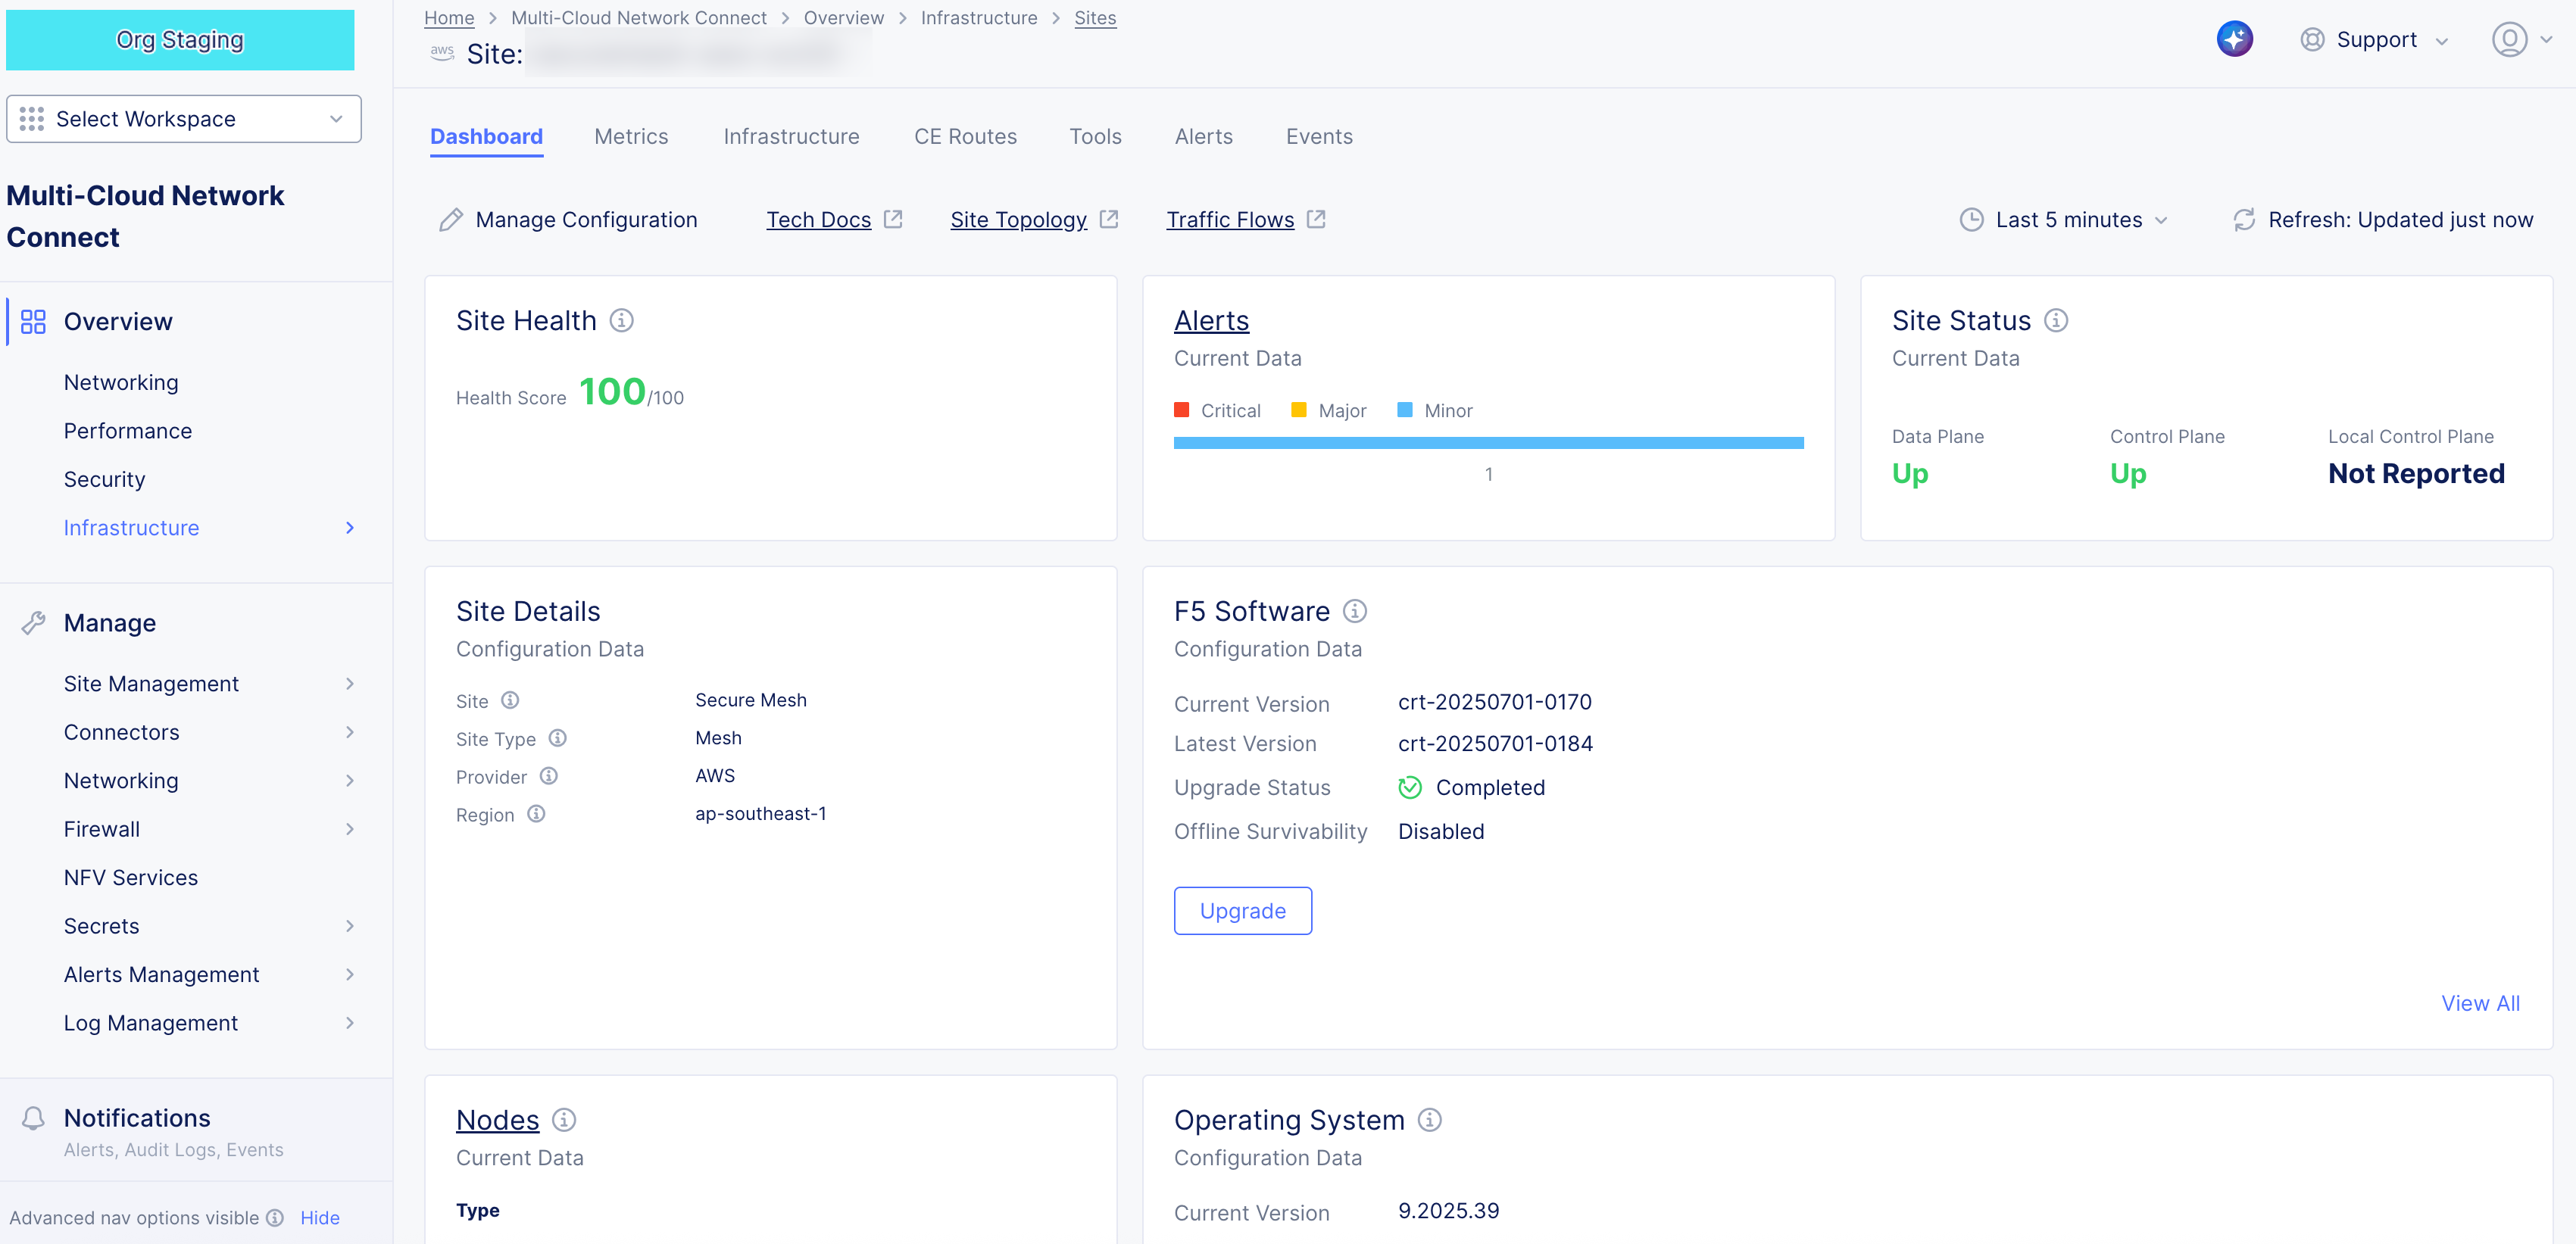Screen dimensions: 2576x1244
Task: Switch to the Metrics tab
Action: (631, 136)
